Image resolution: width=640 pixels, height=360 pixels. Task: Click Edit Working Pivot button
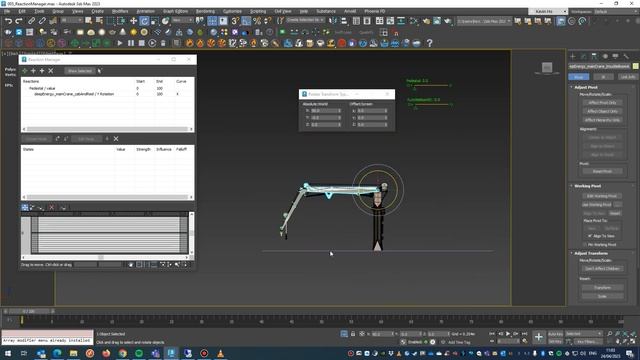[602, 196]
